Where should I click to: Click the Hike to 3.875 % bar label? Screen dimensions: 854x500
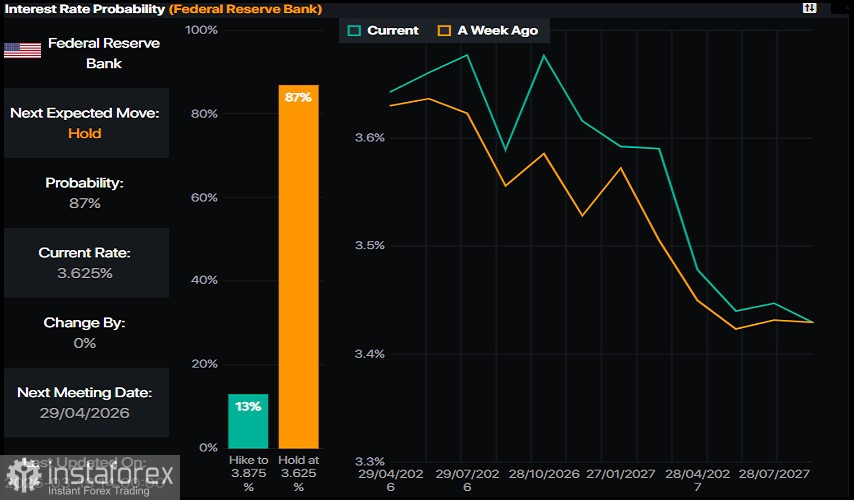click(248, 473)
